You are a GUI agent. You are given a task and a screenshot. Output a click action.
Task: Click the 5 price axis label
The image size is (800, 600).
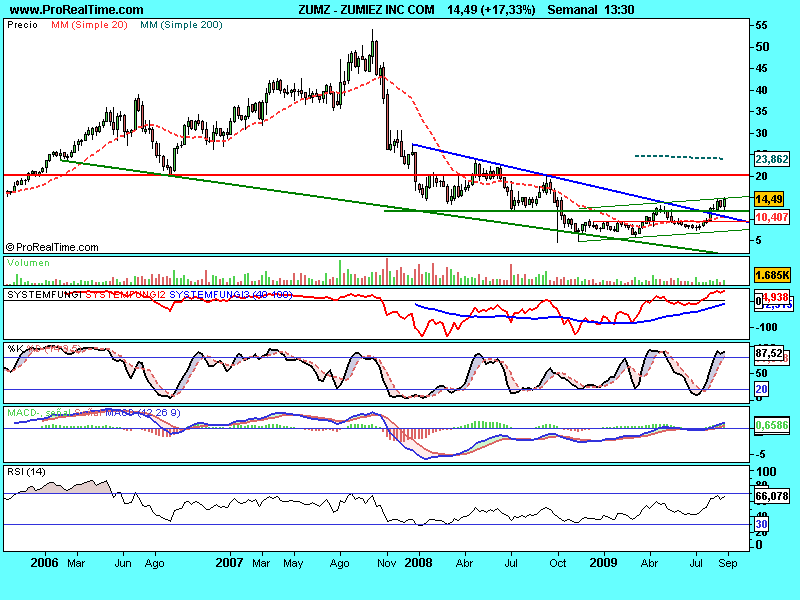click(x=759, y=240)
